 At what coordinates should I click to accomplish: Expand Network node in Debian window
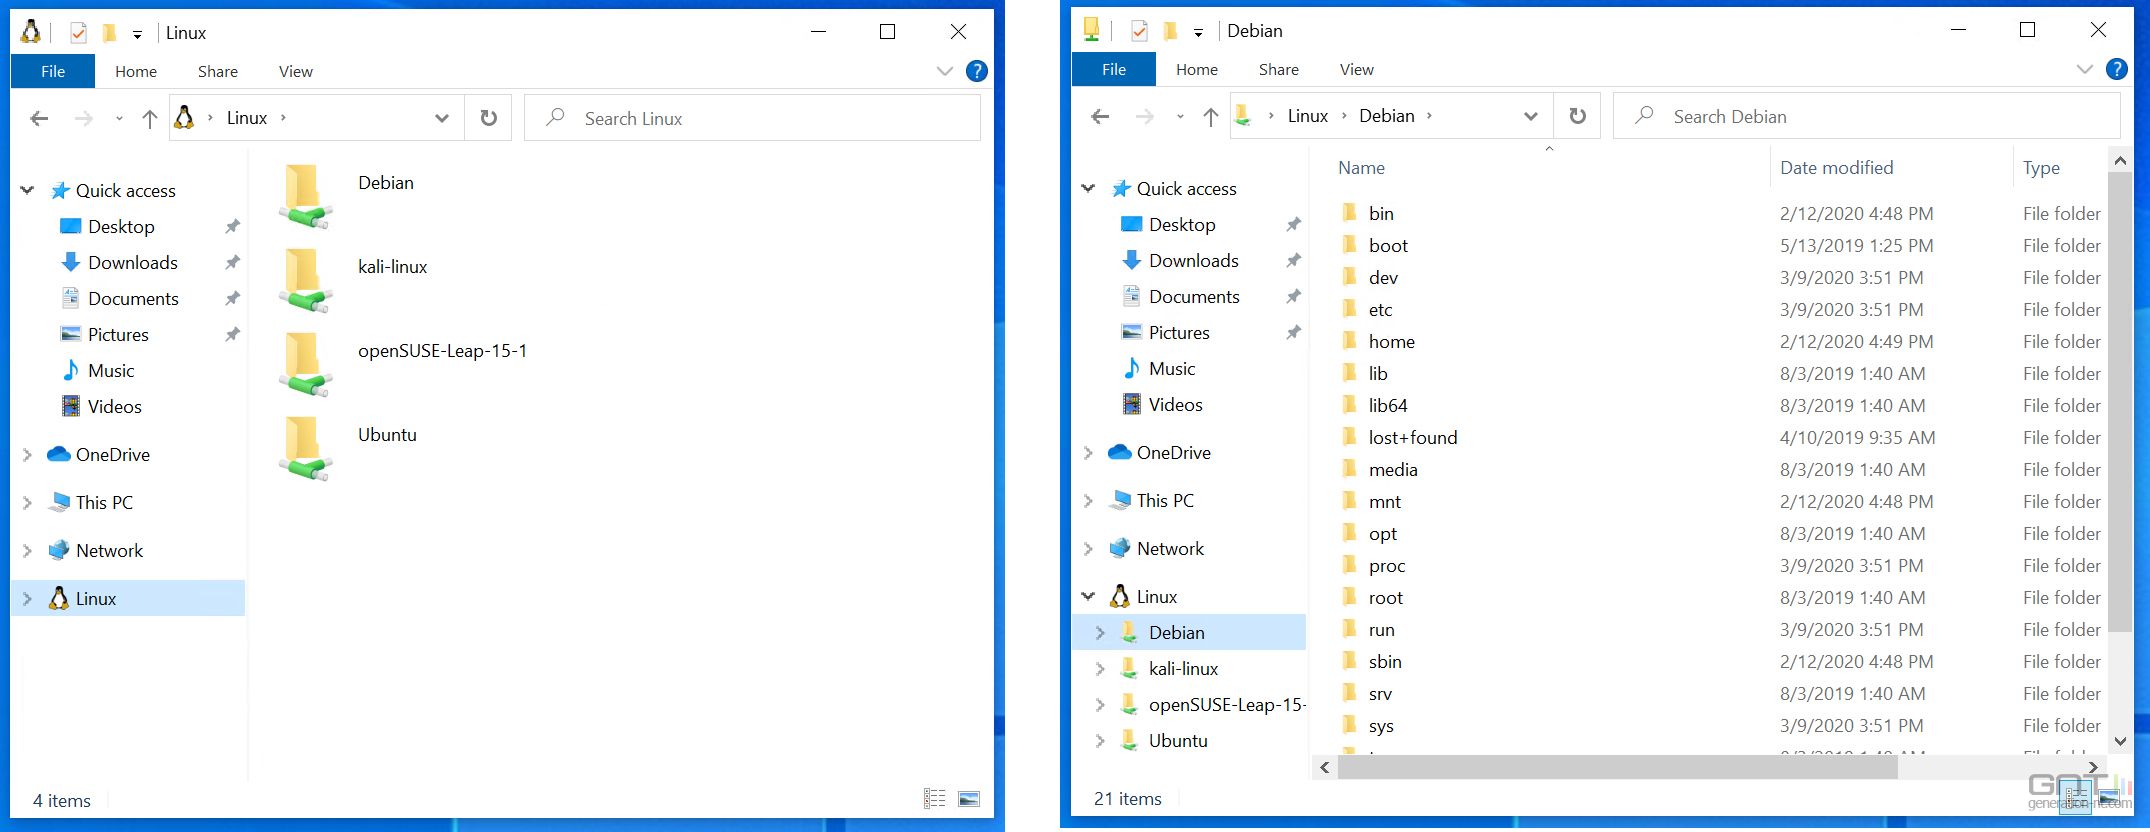point(1088,548)
